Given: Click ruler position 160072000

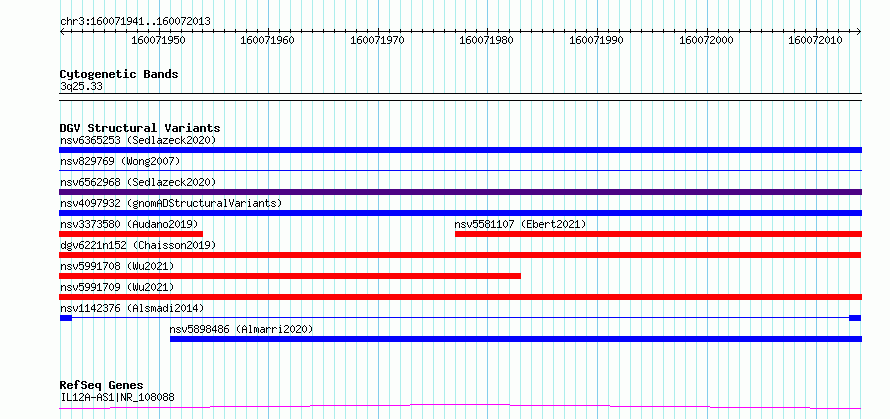Looking at the screenshot, I should [x=707, y=40].
